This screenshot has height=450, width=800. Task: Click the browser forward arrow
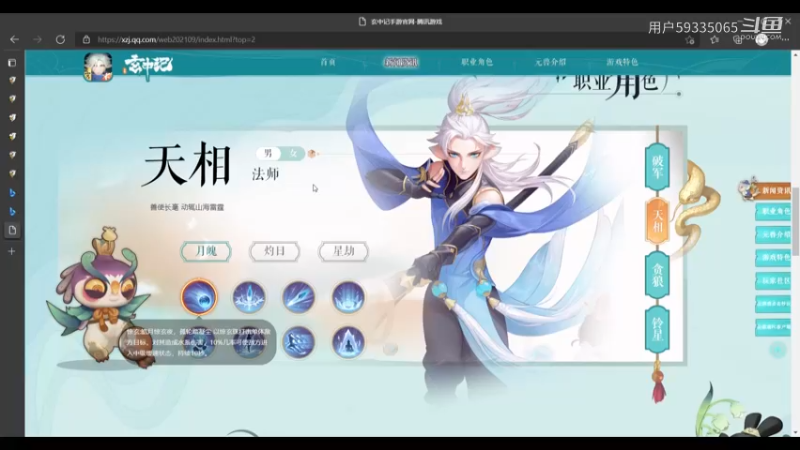pos(37,39)
